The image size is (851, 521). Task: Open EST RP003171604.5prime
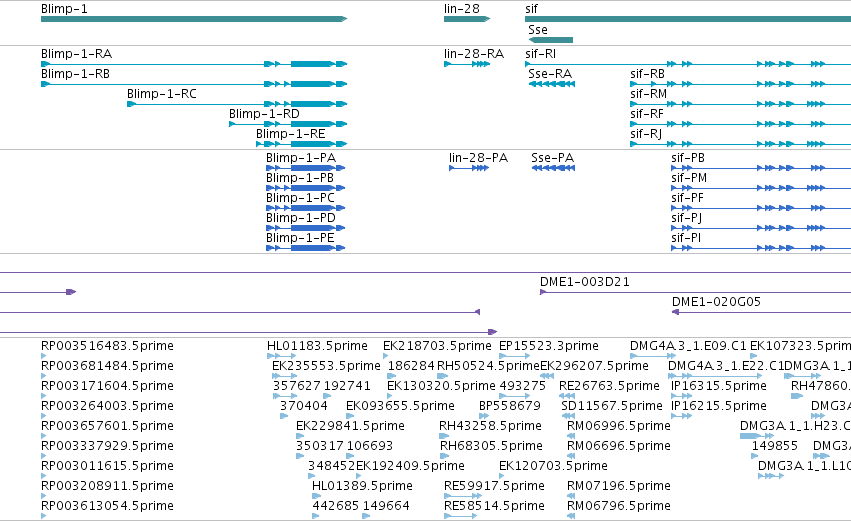[x=107, y=386]
